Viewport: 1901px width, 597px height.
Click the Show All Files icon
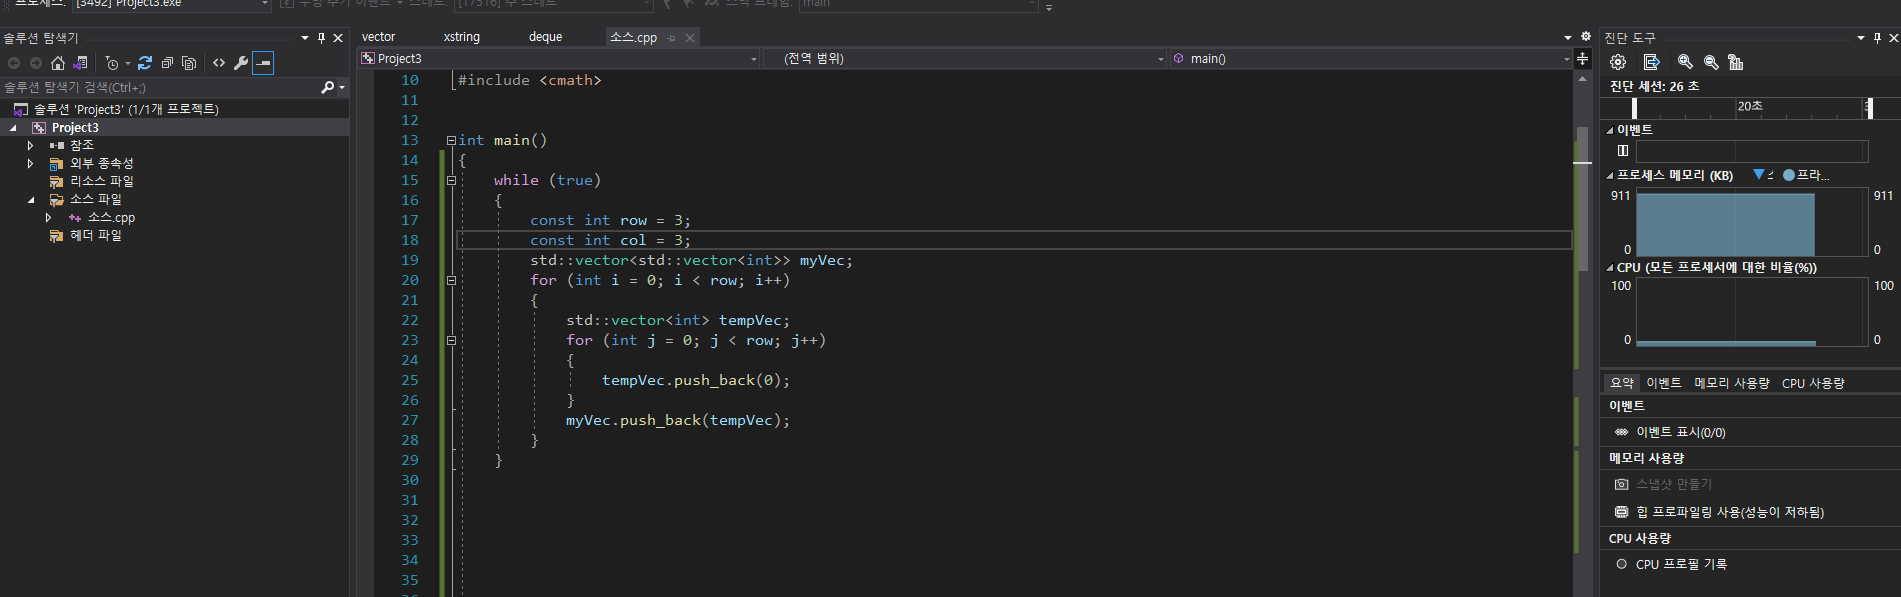(x=189, y=63)
